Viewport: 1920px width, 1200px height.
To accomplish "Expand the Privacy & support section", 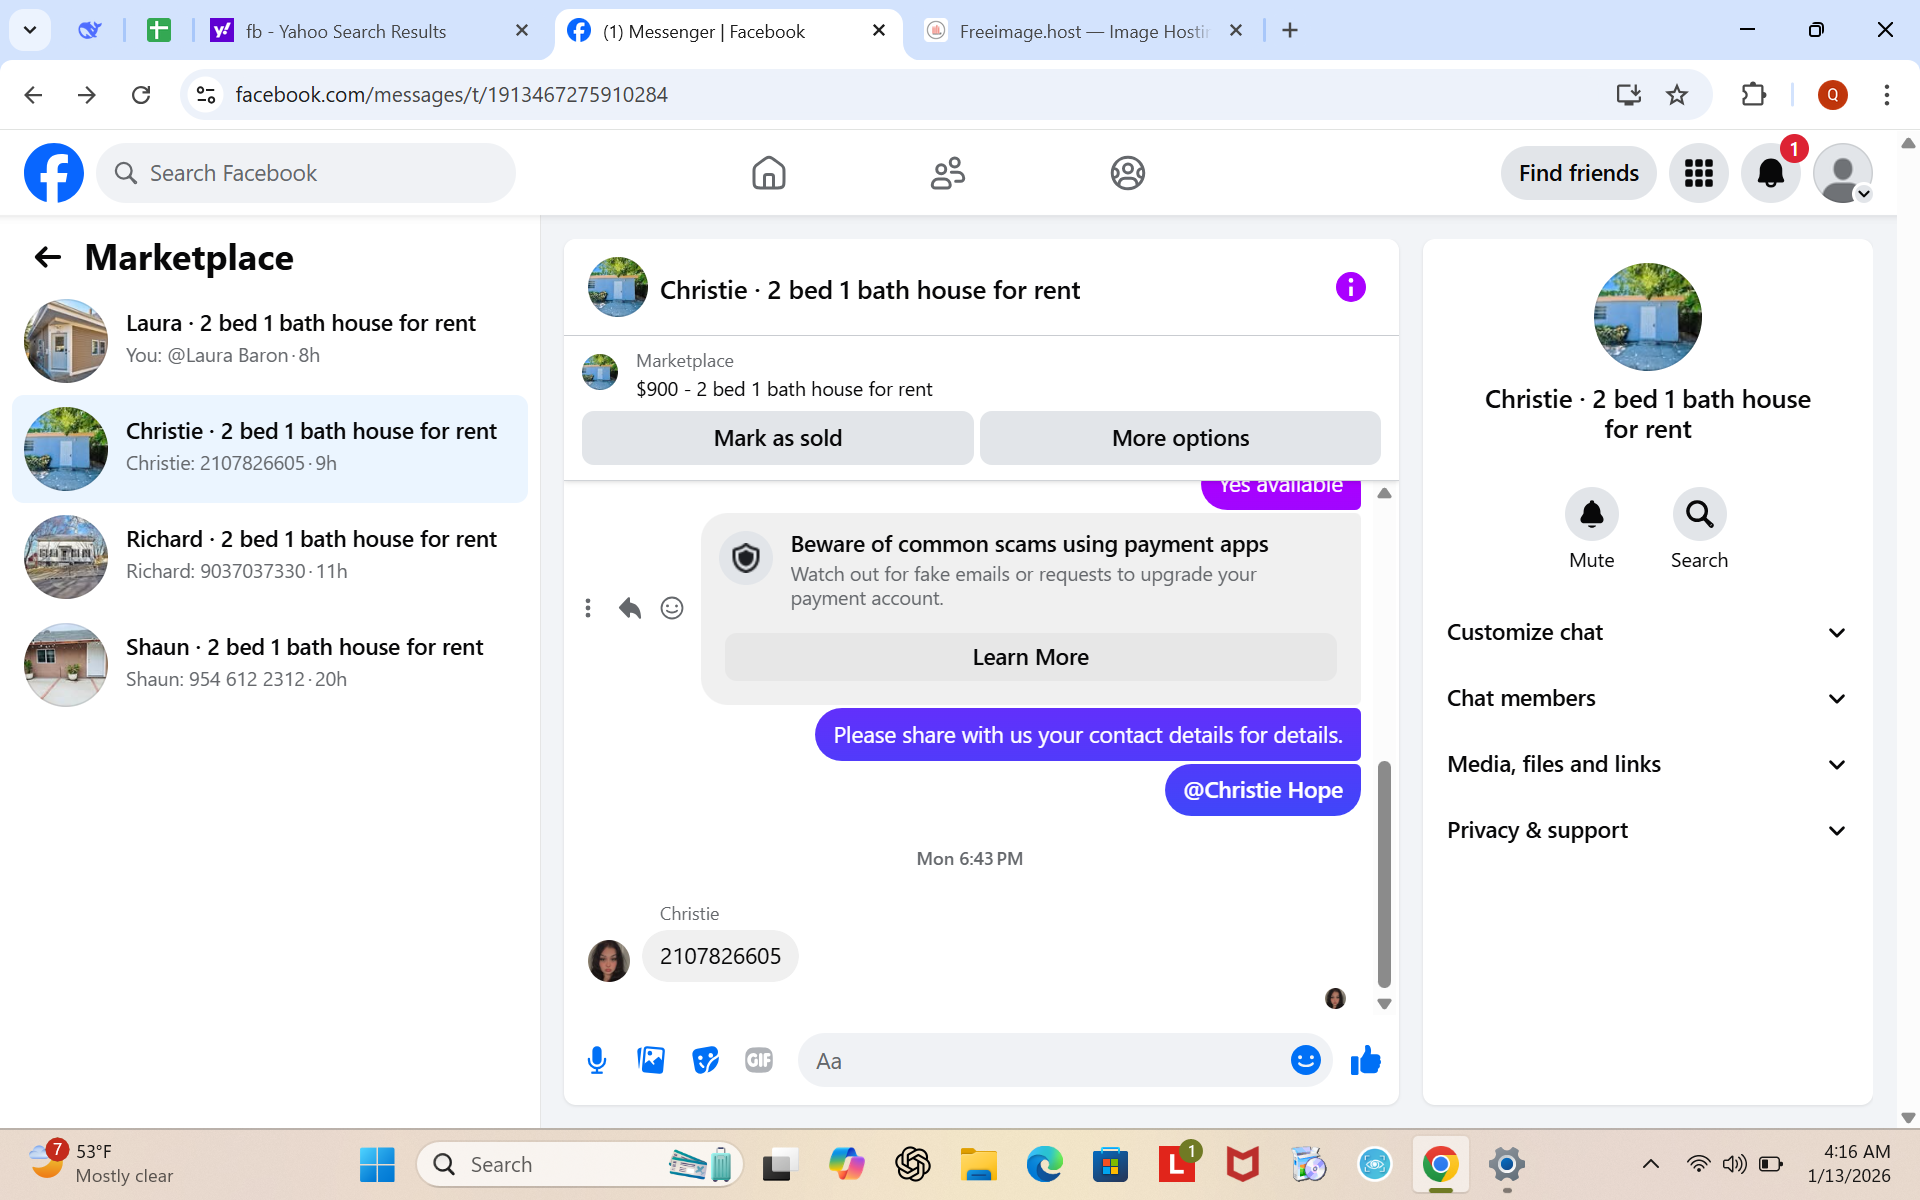I will tap(1647, 830).
